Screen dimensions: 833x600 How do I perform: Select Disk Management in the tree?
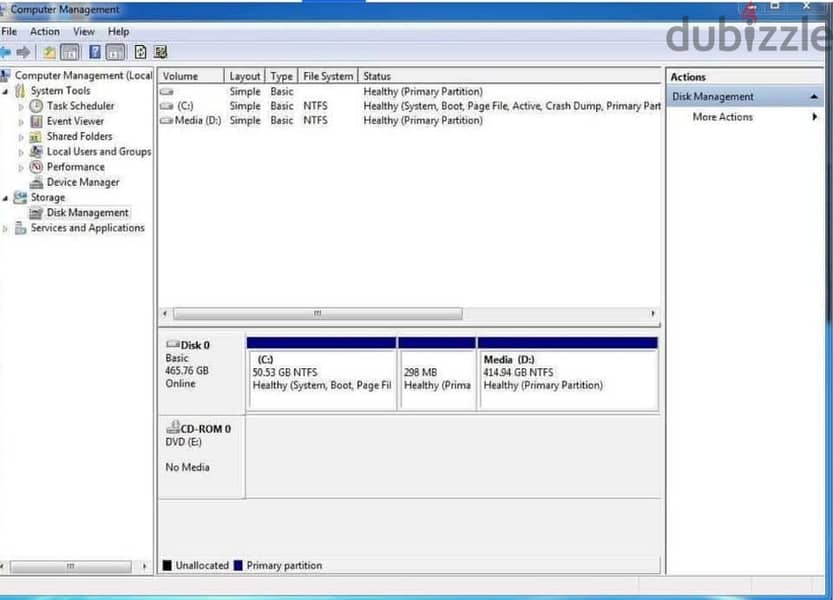[x=88, y=213]
